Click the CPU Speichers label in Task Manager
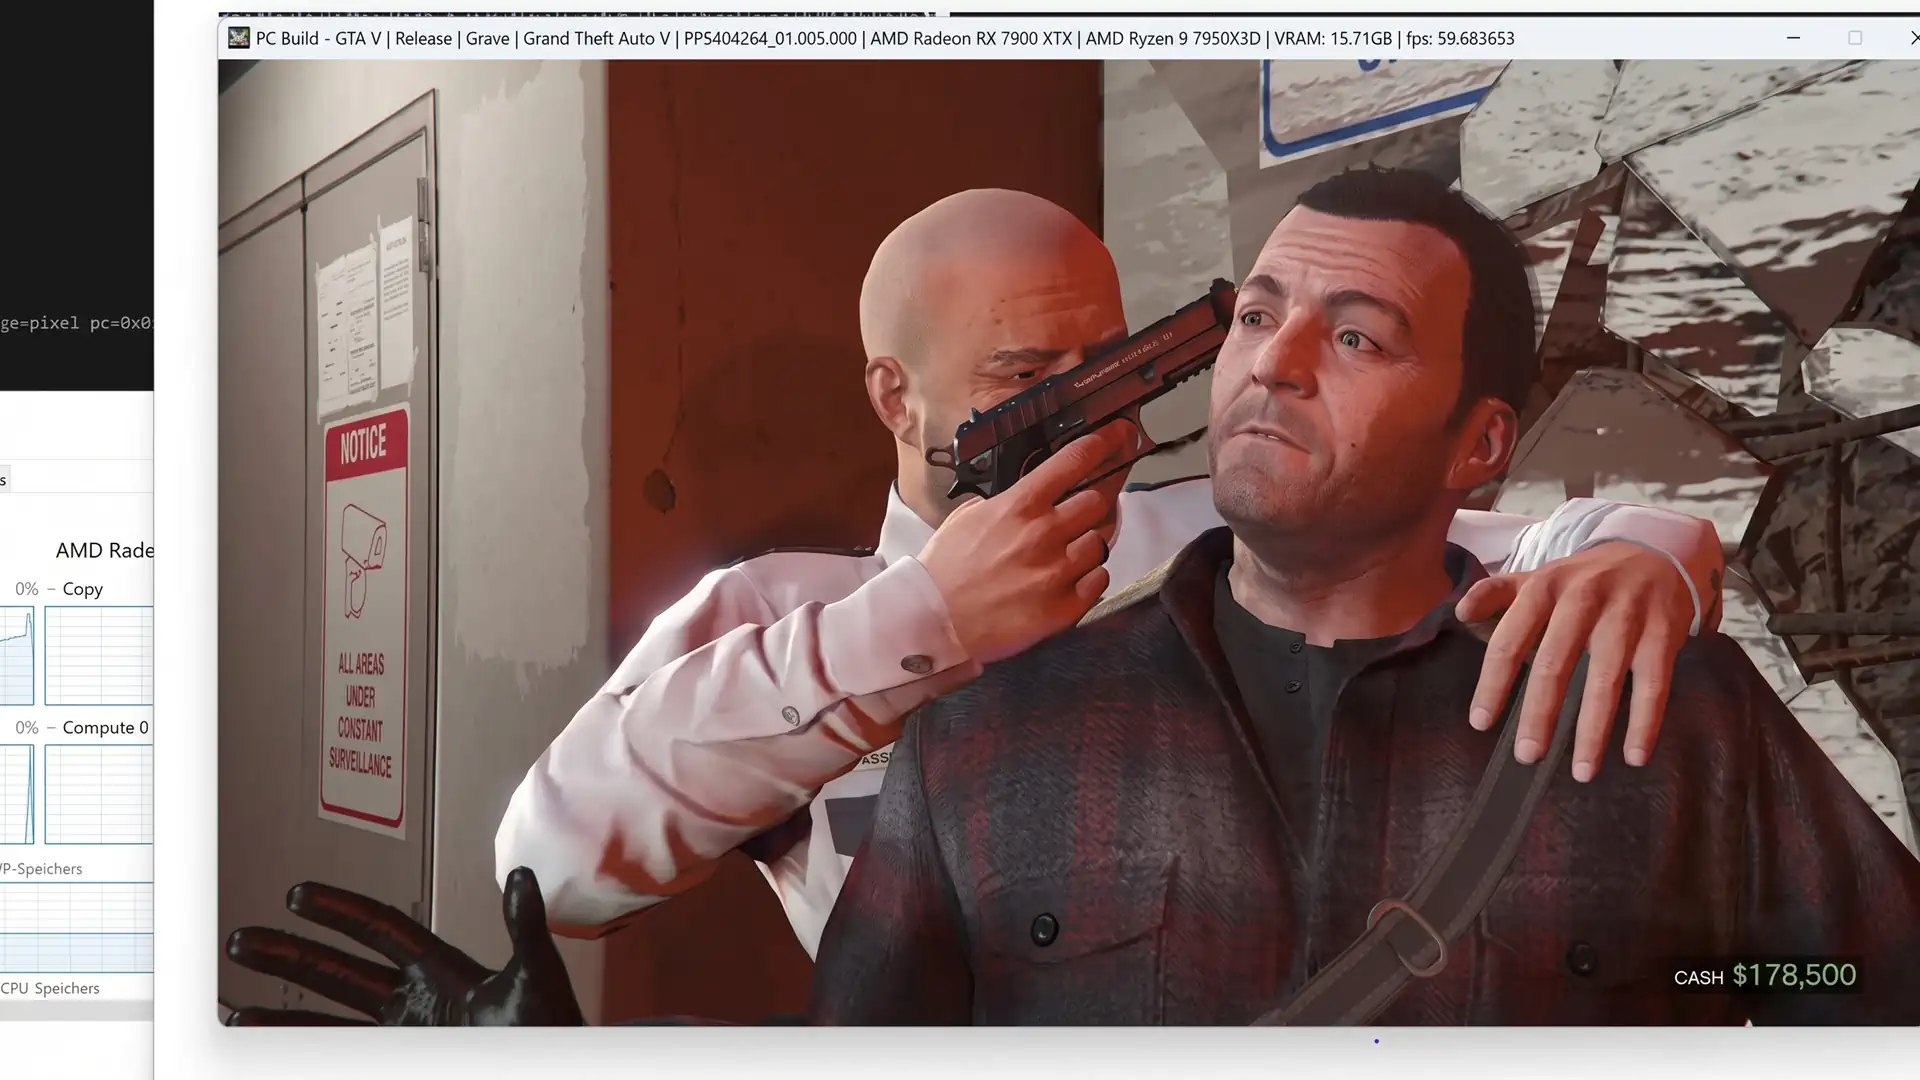The height and width of the screenshot is (1080, 1920). [x=50, y=988]
